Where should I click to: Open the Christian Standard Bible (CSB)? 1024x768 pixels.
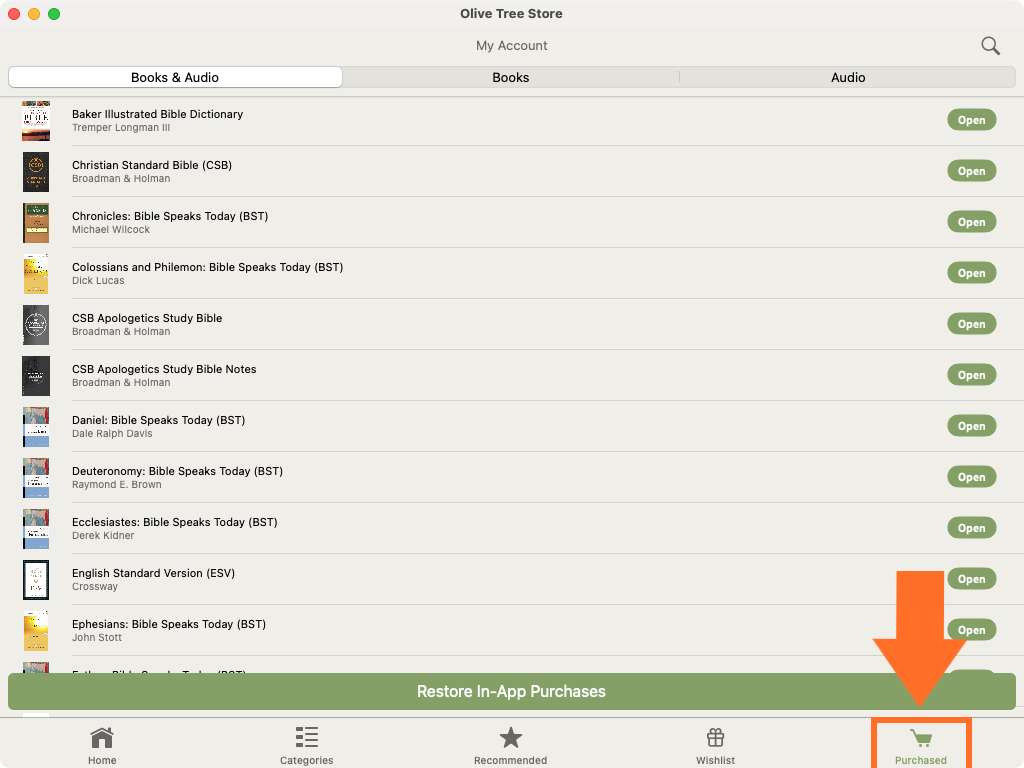(971, 171)
